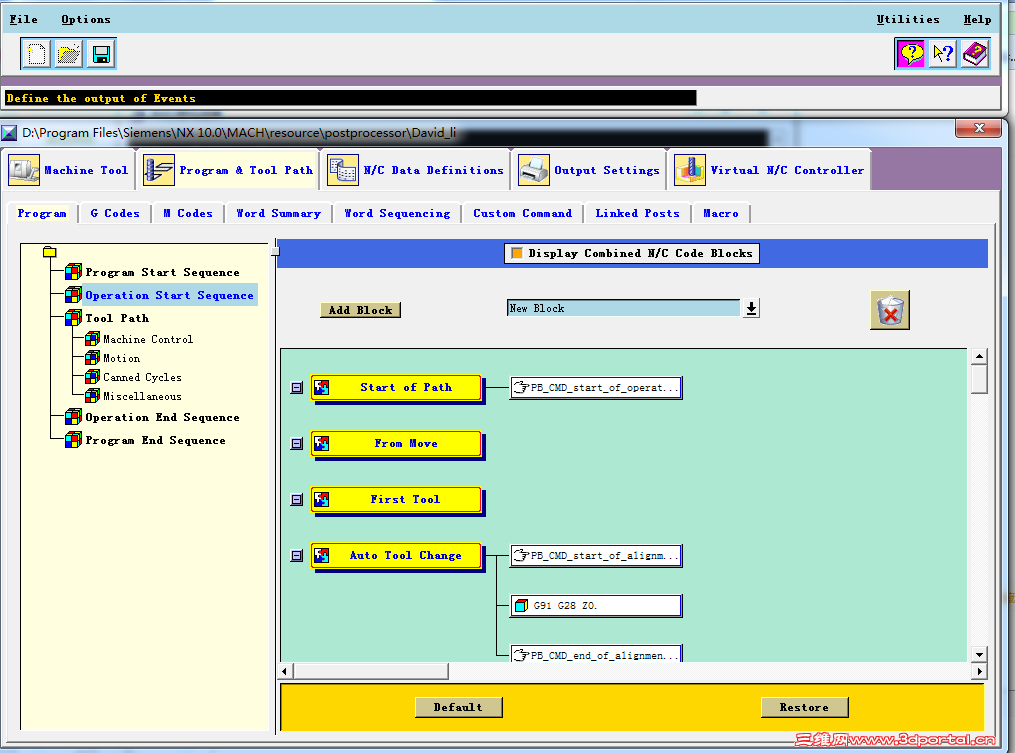Click the From Move event icon
This screenshot has width=1015, height=753.
click(x=322, y=444)
